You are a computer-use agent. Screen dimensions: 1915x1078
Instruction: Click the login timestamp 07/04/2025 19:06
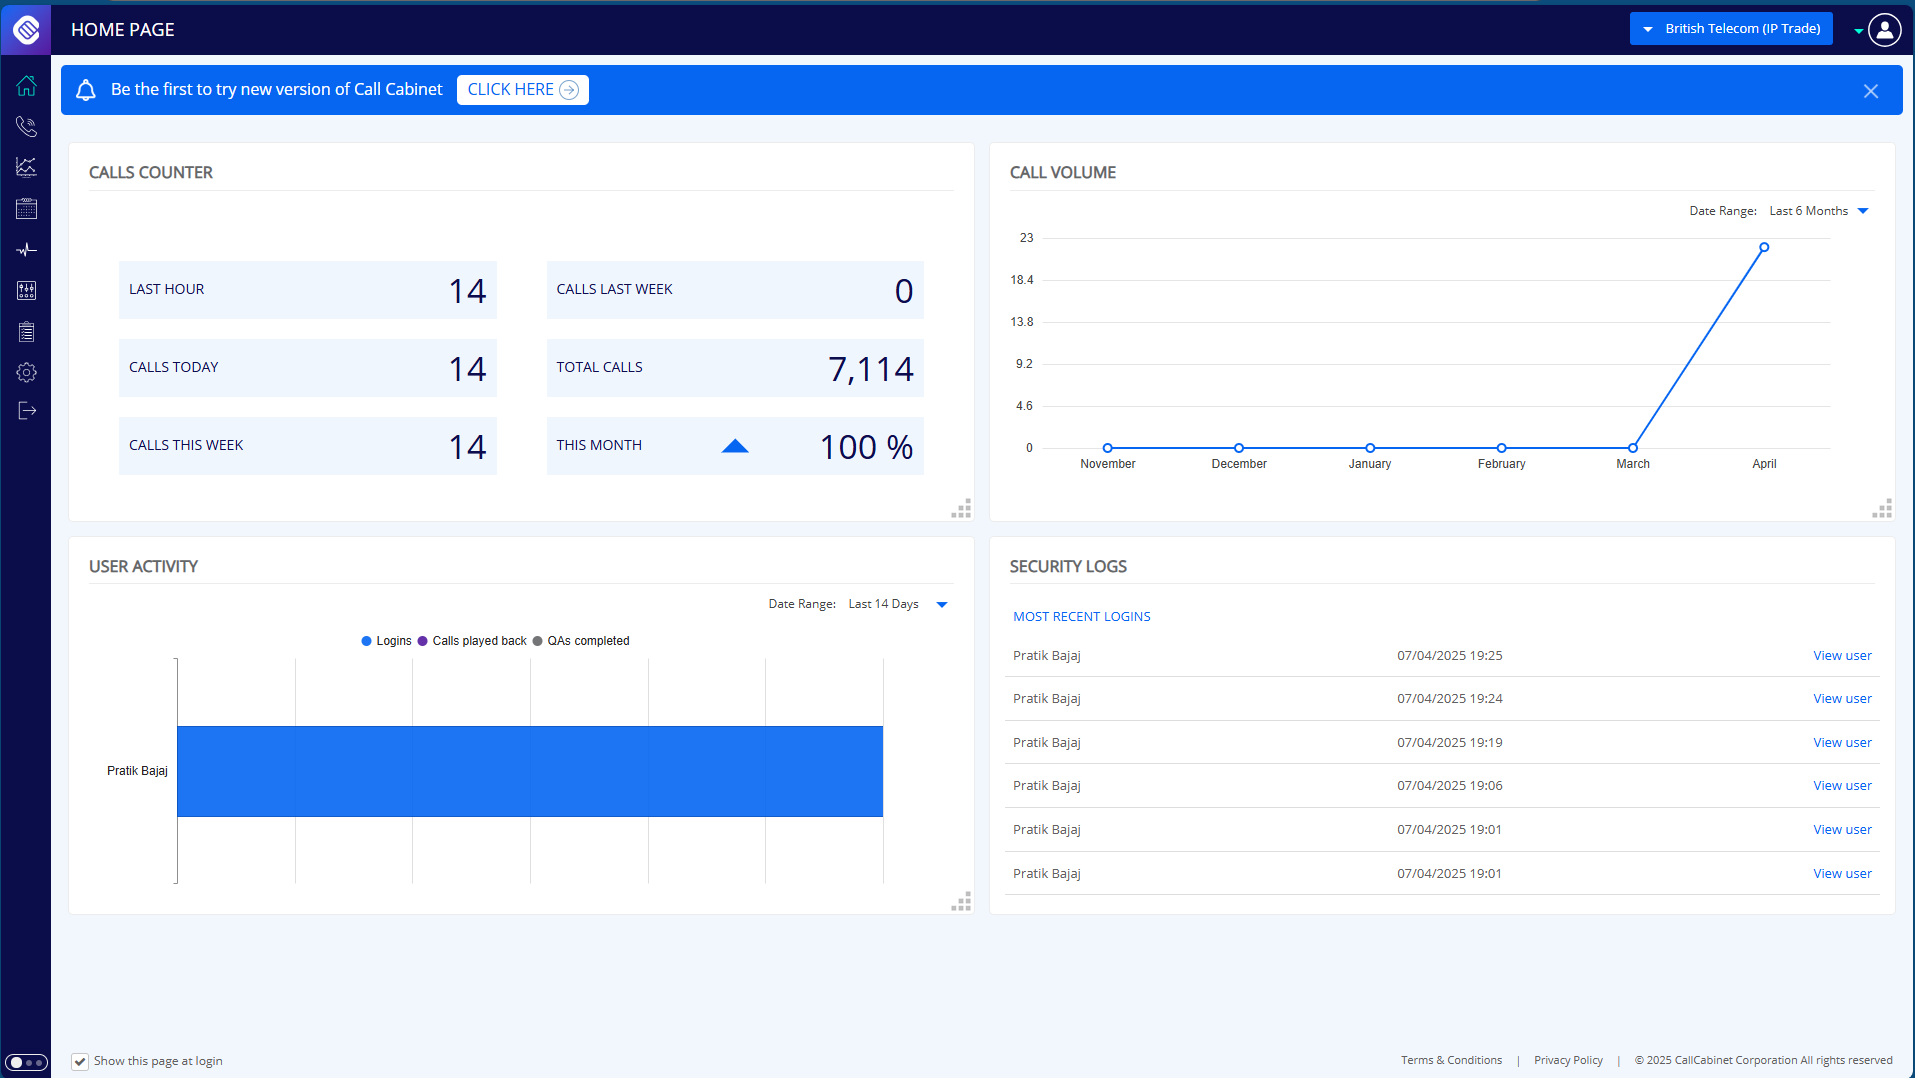point(1450,786)
